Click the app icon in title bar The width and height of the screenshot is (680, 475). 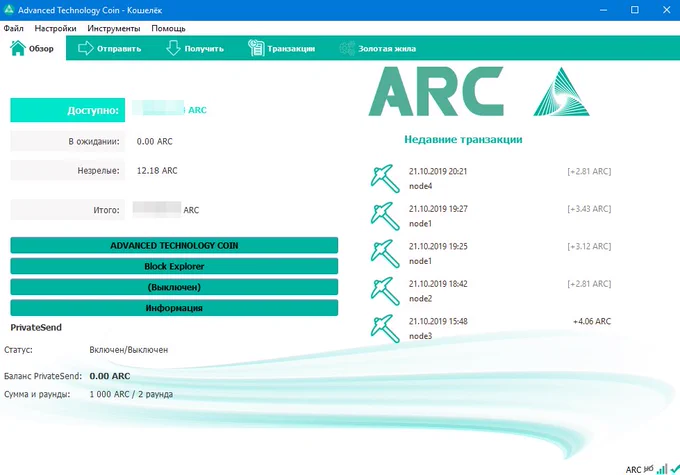tap(9, 10)
